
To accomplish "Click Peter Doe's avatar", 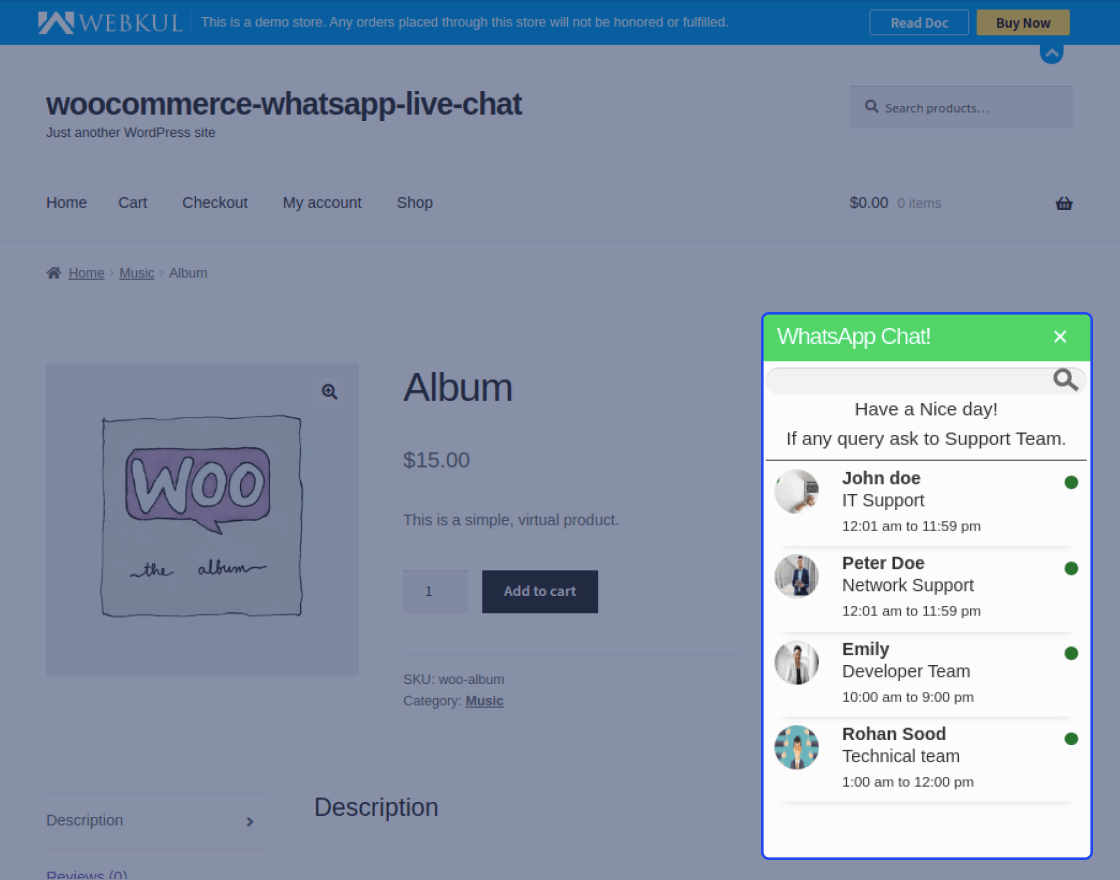I will tap(796, 576).
